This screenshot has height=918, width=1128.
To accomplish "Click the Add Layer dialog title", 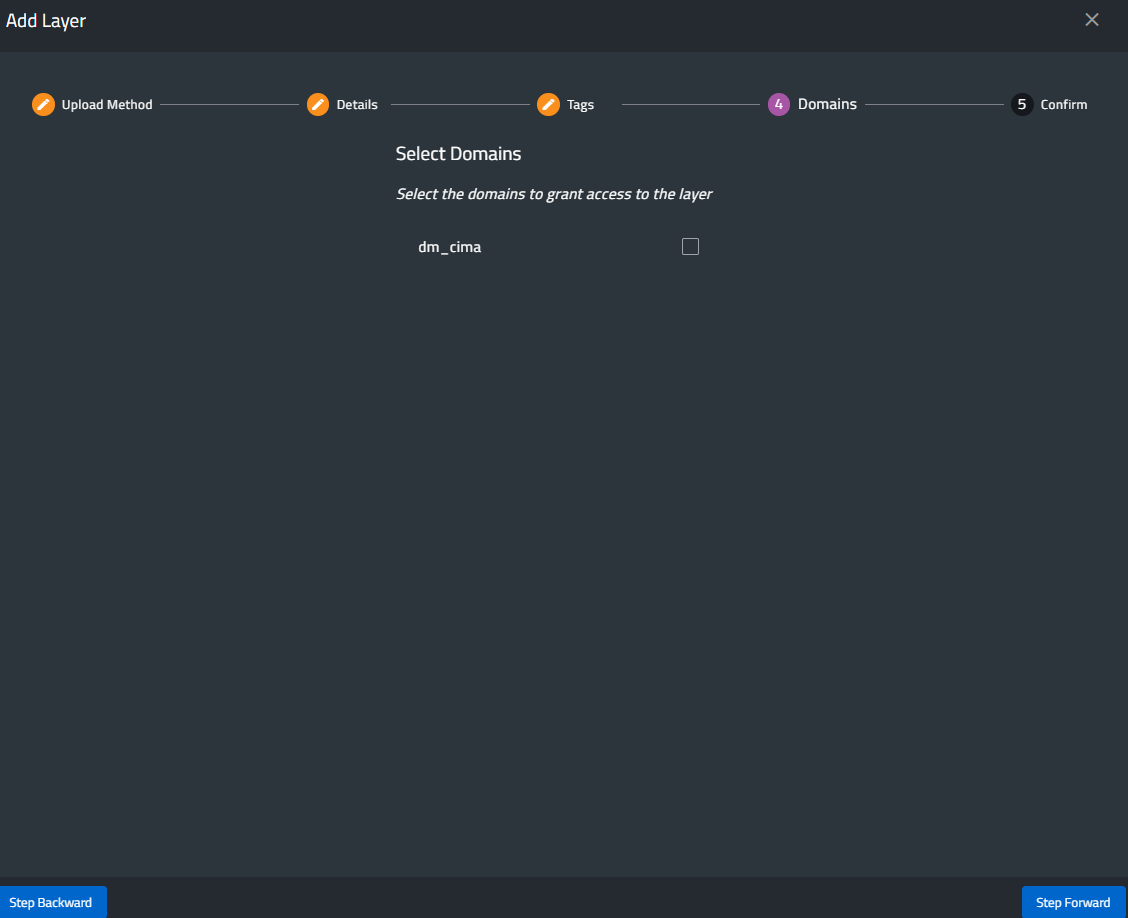I will (x=46, y=21).
